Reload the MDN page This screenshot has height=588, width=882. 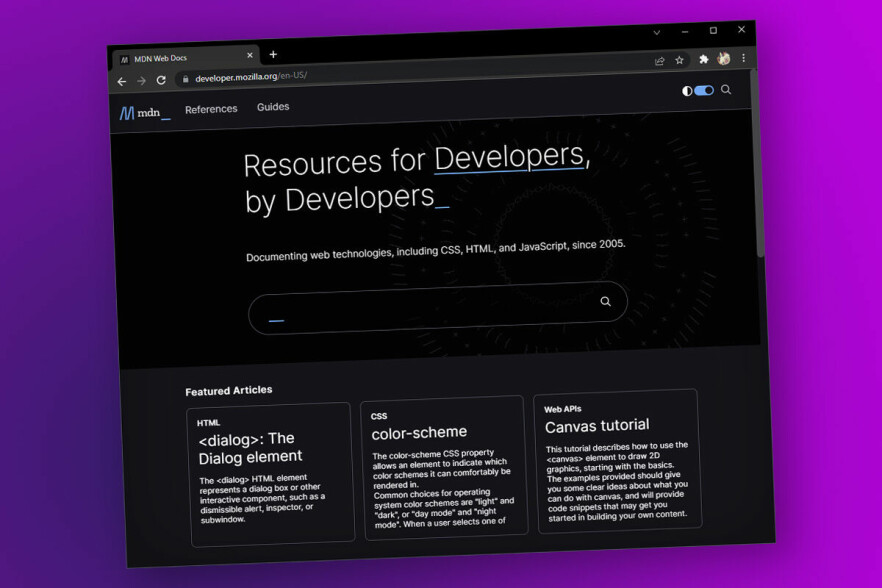point(161,80)
